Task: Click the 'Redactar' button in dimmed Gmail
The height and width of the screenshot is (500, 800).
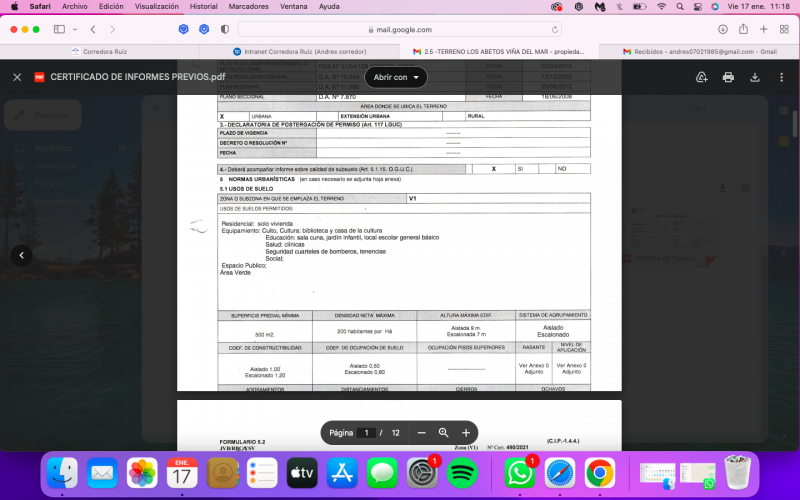Action: click(x=43, y=115)
